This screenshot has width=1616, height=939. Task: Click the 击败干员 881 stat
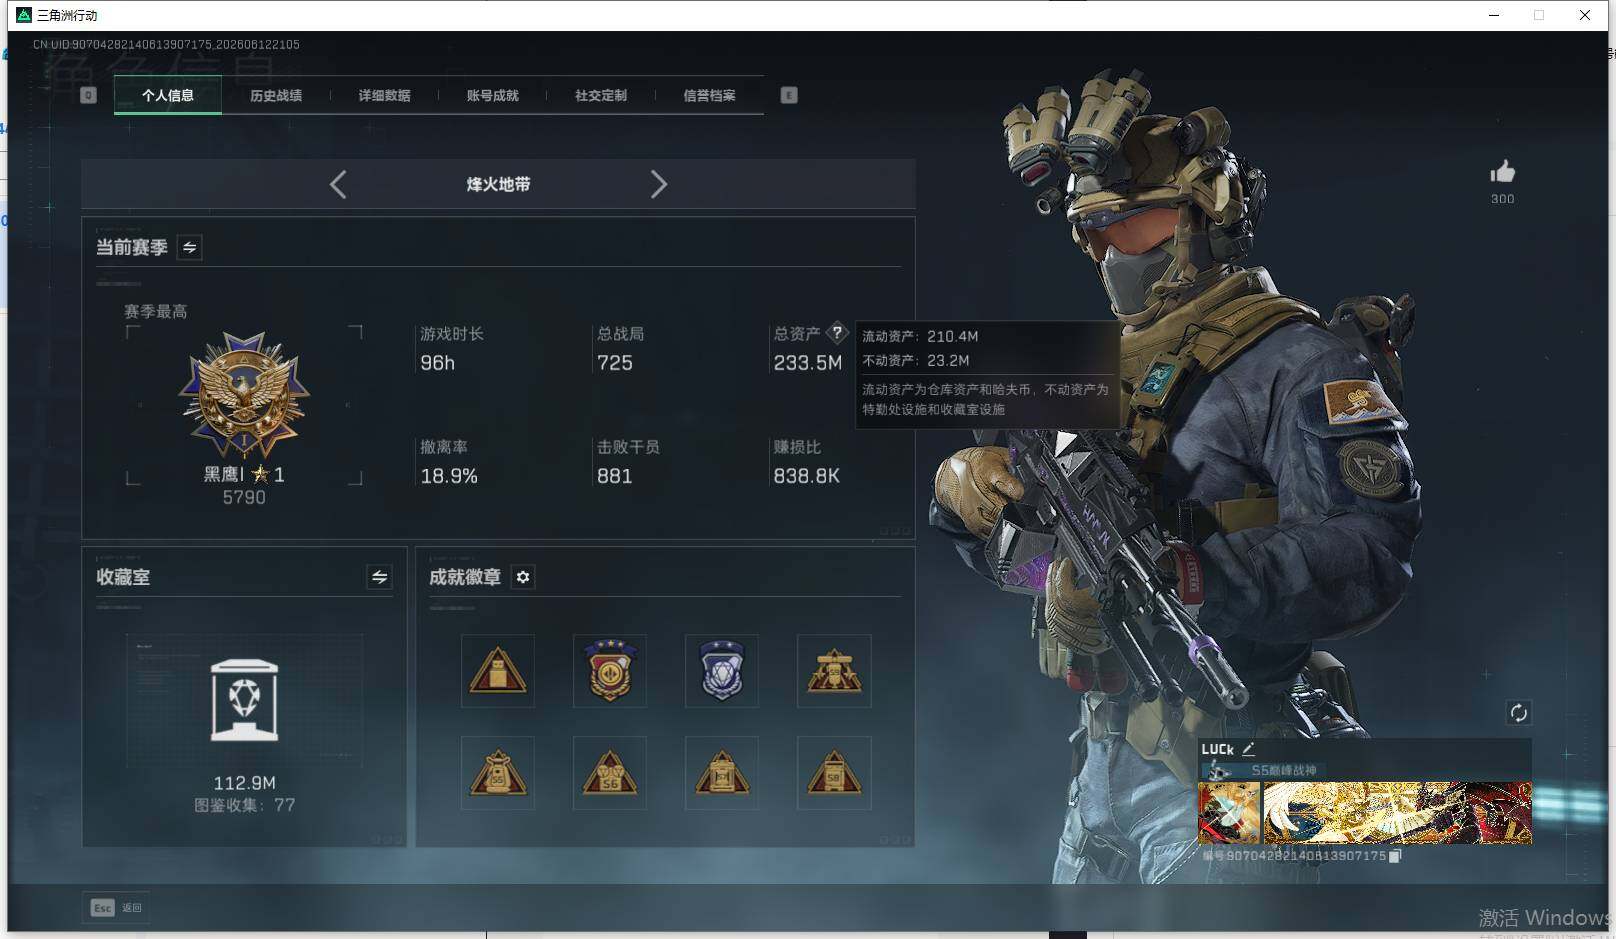tap(628, 462)
